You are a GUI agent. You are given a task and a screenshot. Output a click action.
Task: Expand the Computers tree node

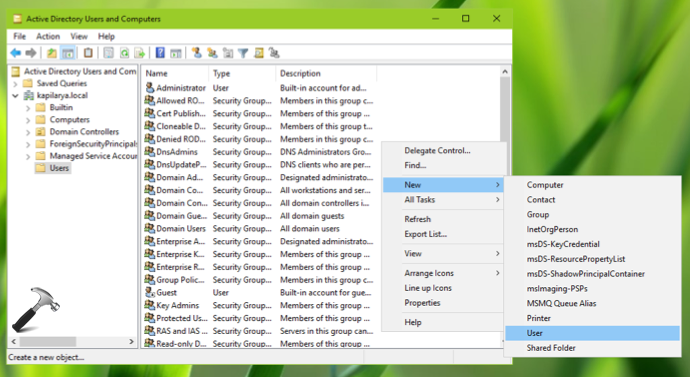pos(28,120)
